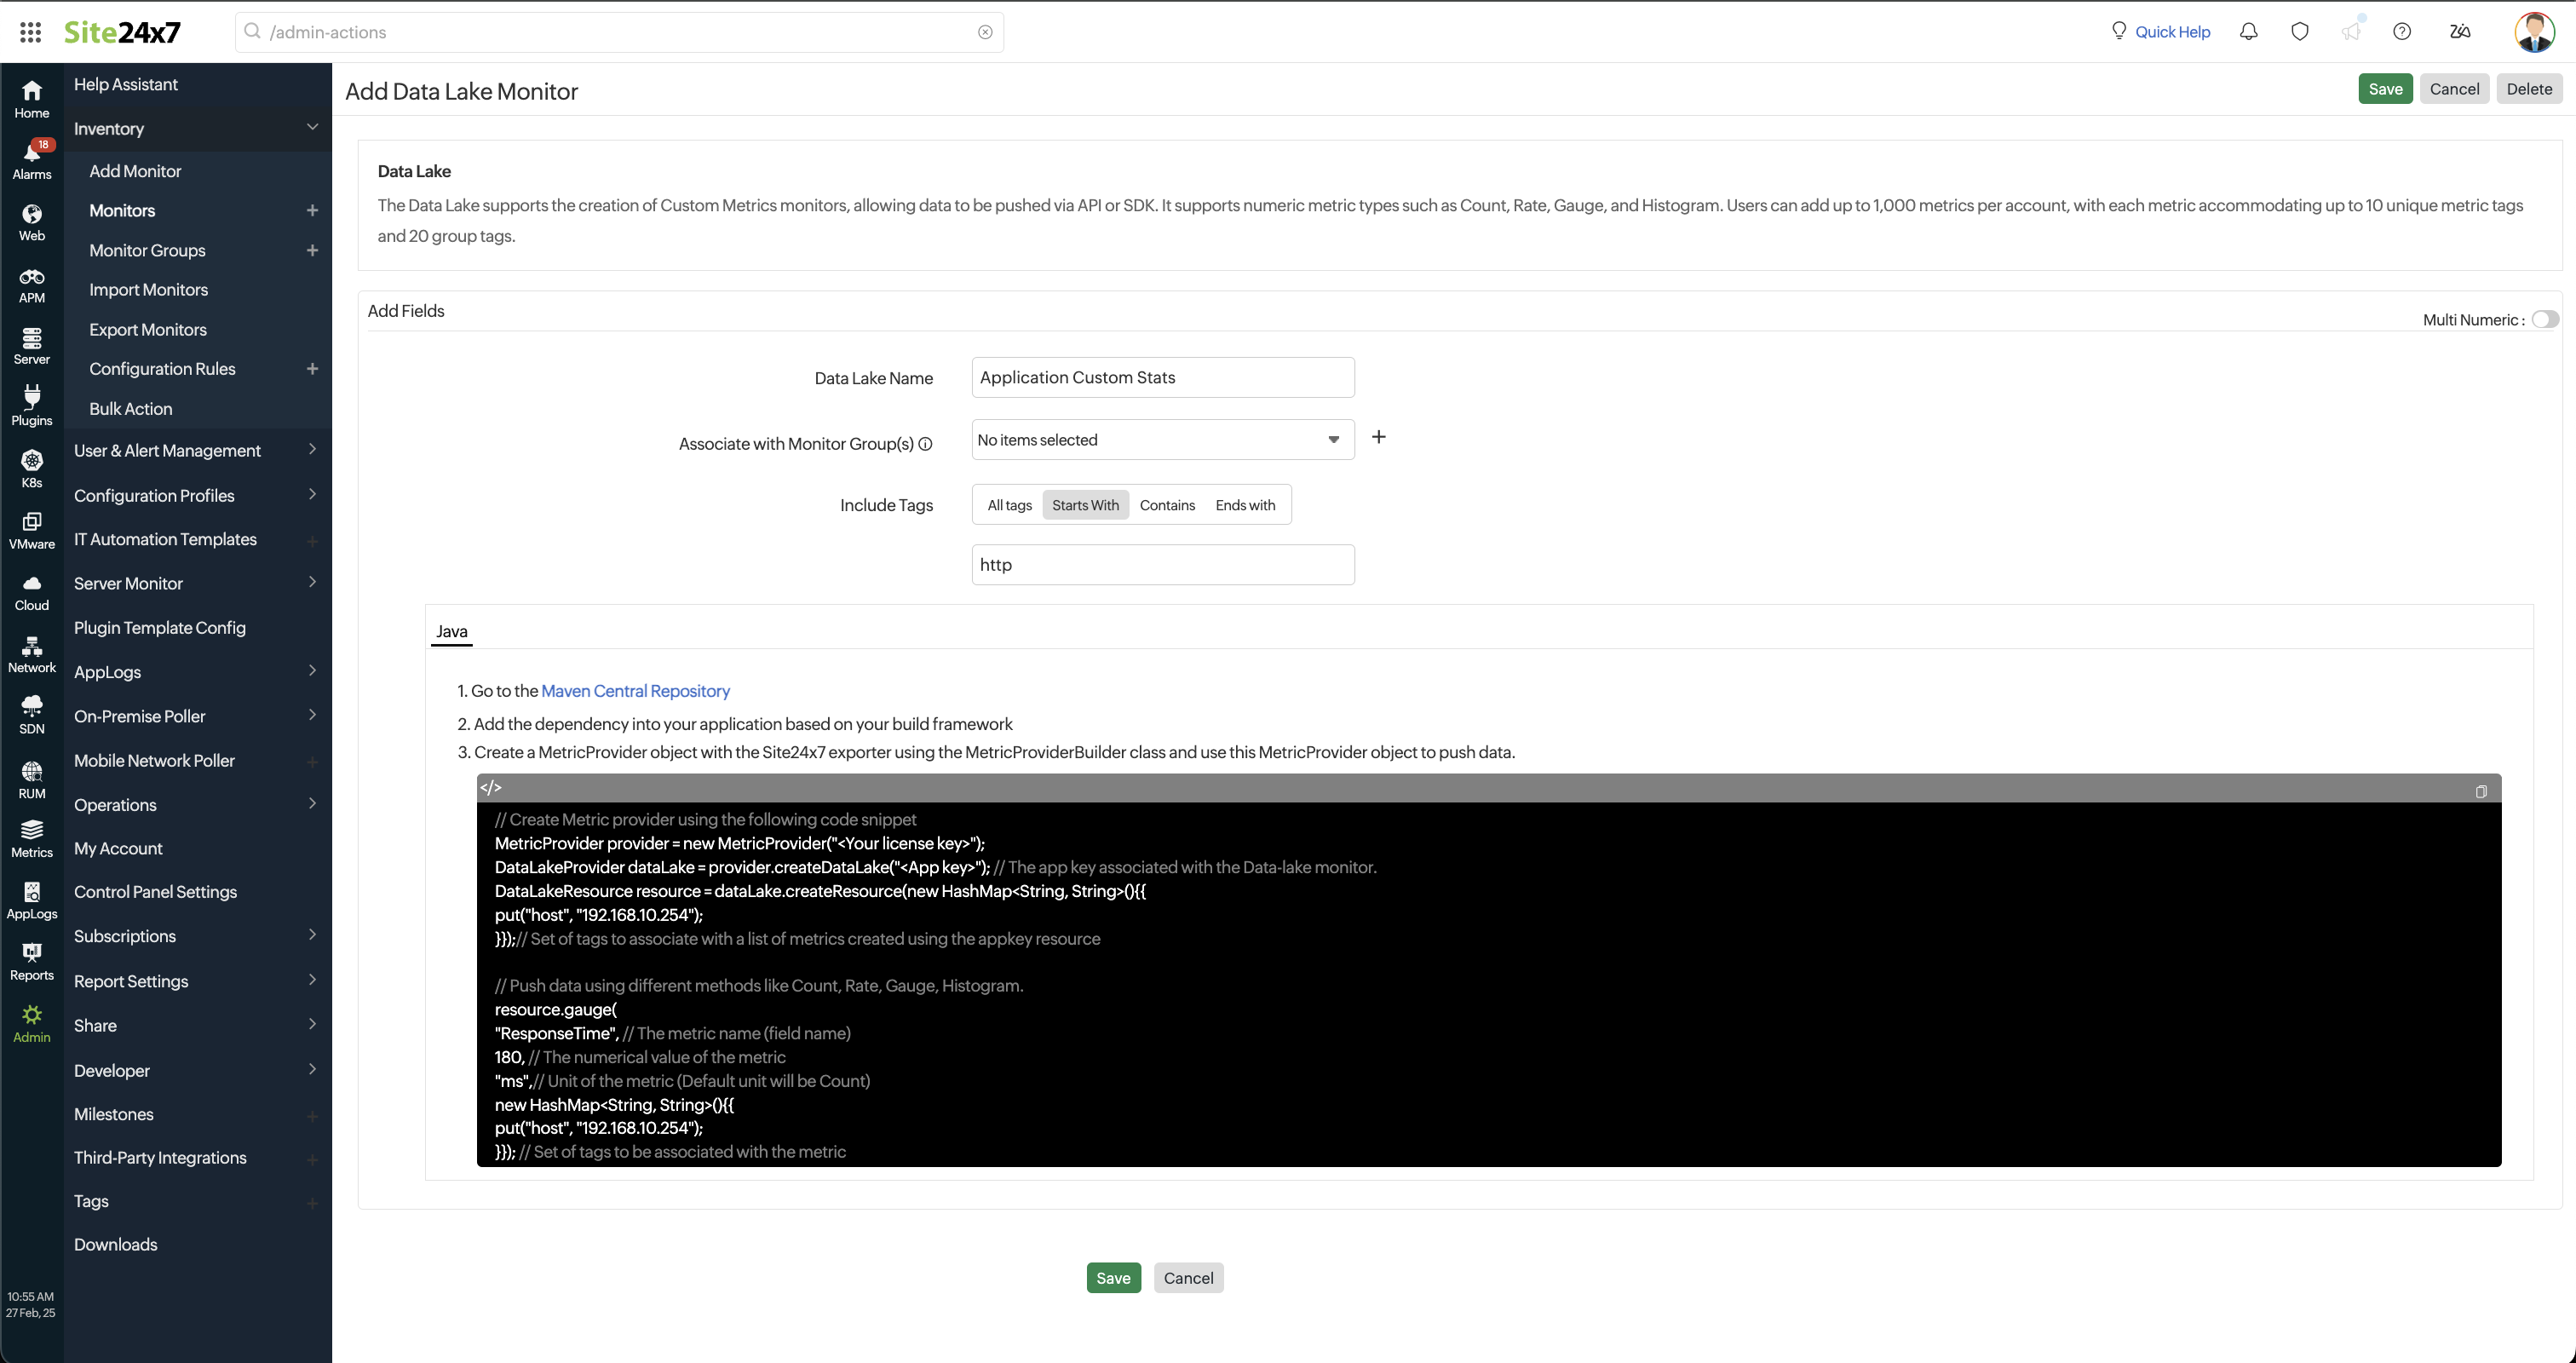2576x1363 pixels.
Task: Click the Zia assistant icon in the header
Action: [2459, 31]
